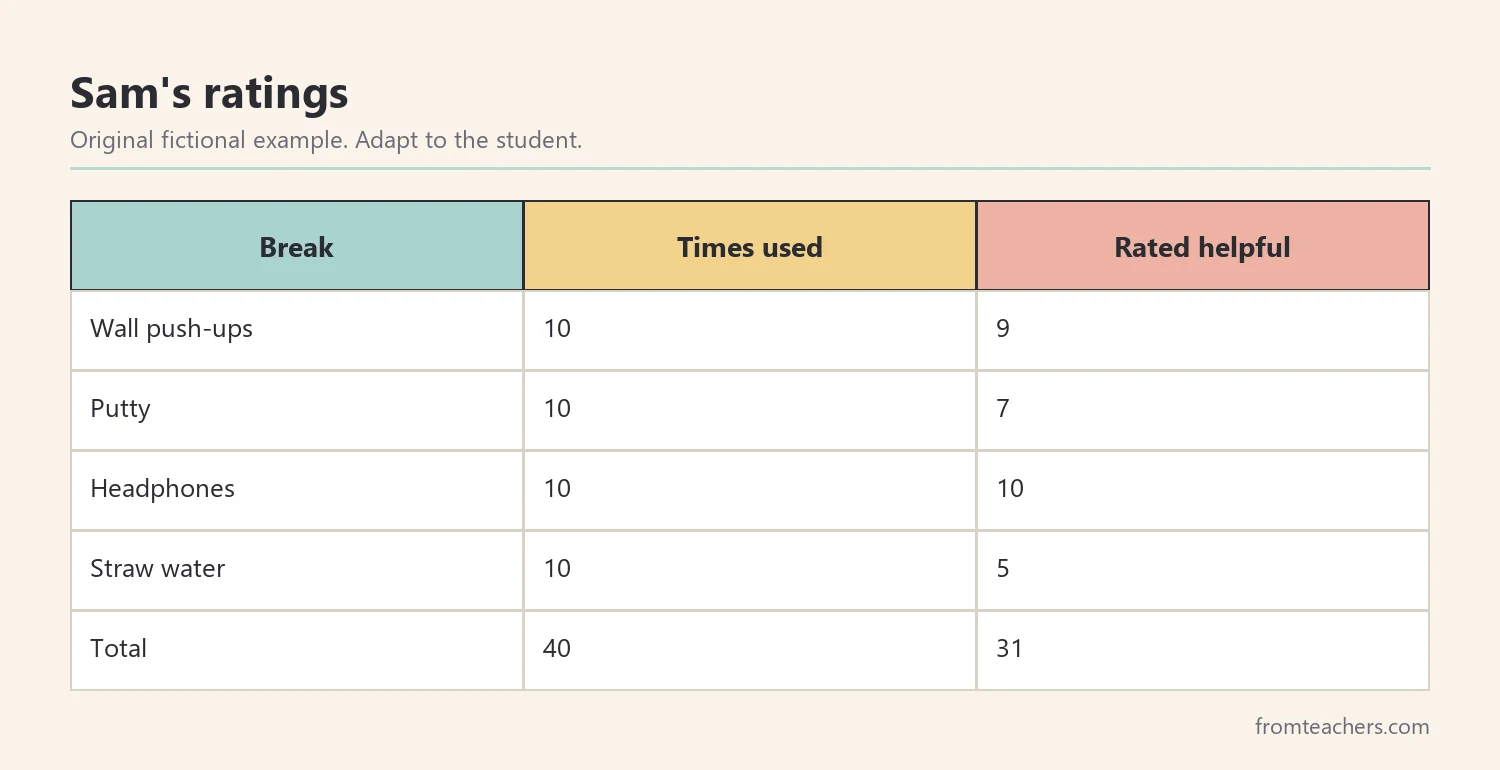Viewport: 1500px width, 770px height.
Task: Click Times used value in the Headphones row
Action: (x=557, y=489)
